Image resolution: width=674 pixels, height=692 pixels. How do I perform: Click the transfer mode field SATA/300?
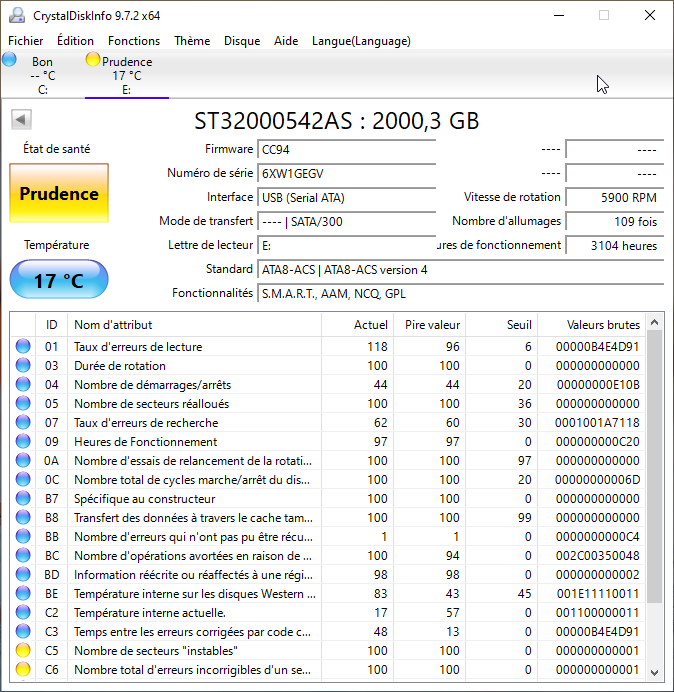point(346,221)
